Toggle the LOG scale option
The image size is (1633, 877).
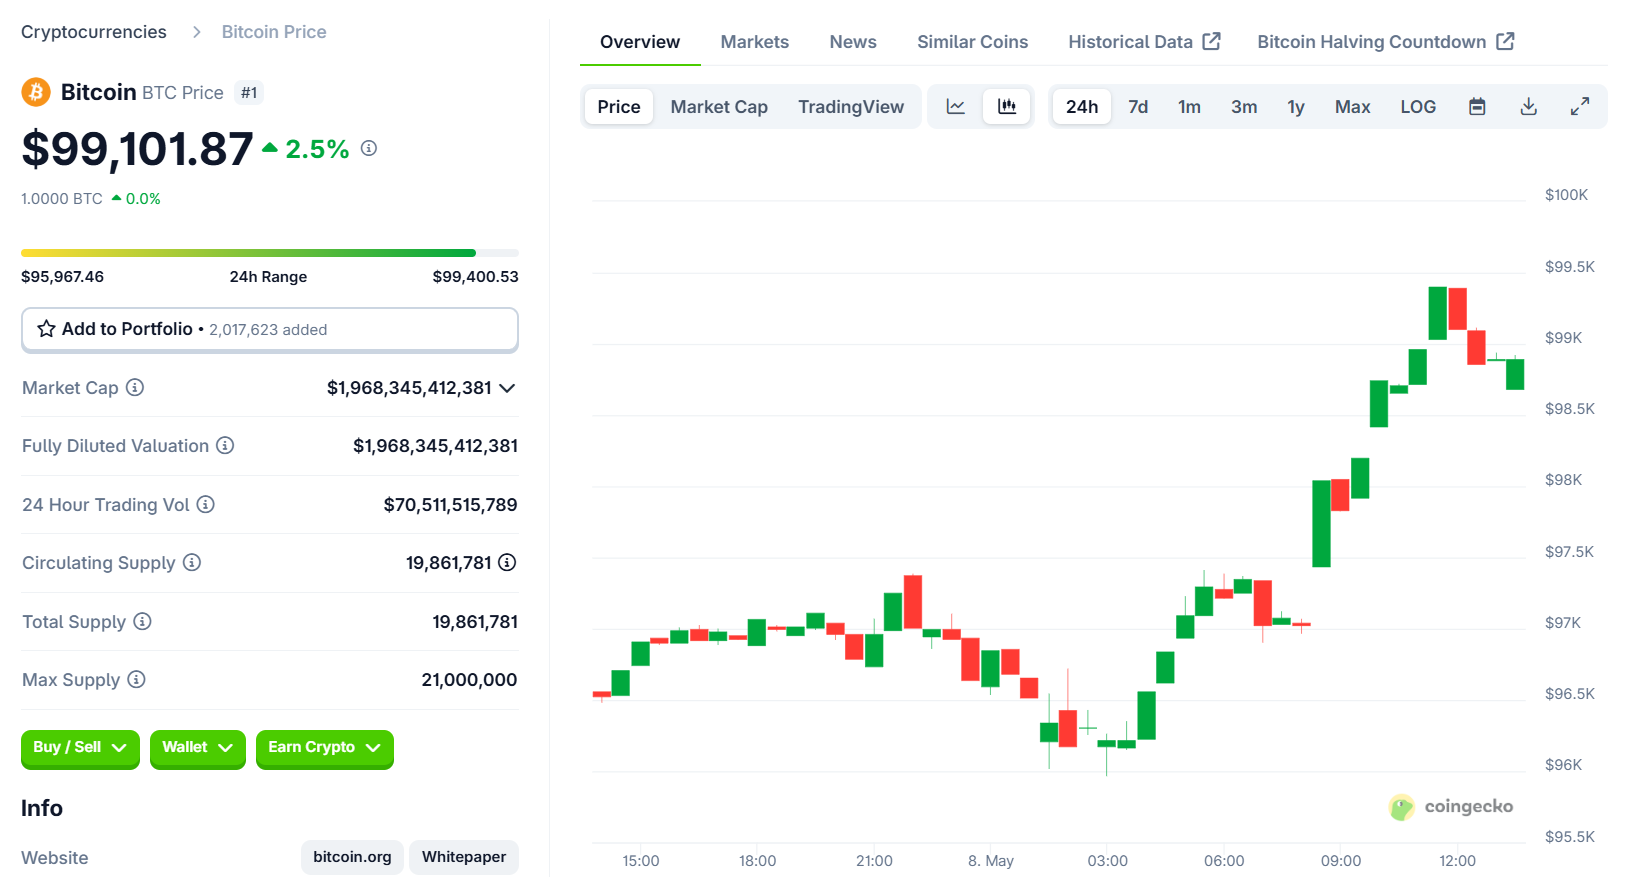[x=1418, y=106]
